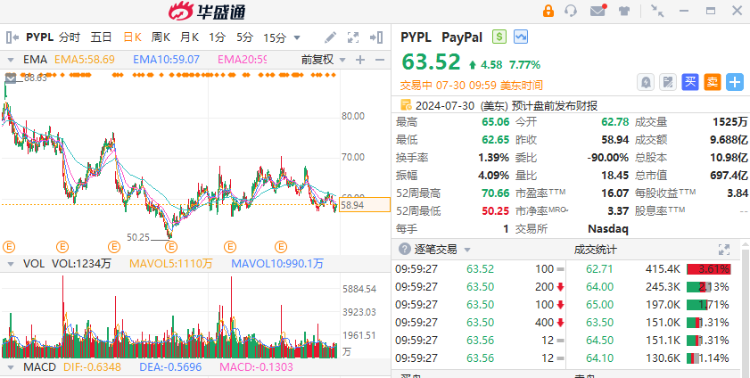The height and width of the screenshot is (378, 750).
Task: Select the 日K daily chart tab
Action: [132, 37]
